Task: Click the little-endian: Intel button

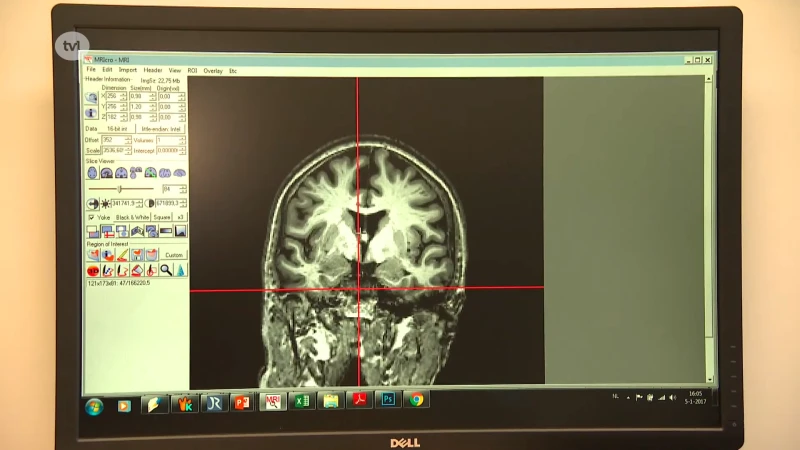Action: (161, 129)
